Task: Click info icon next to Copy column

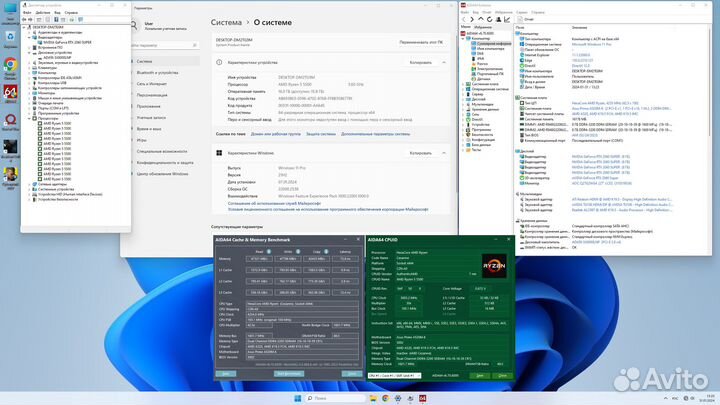Action: click(326, 251)
